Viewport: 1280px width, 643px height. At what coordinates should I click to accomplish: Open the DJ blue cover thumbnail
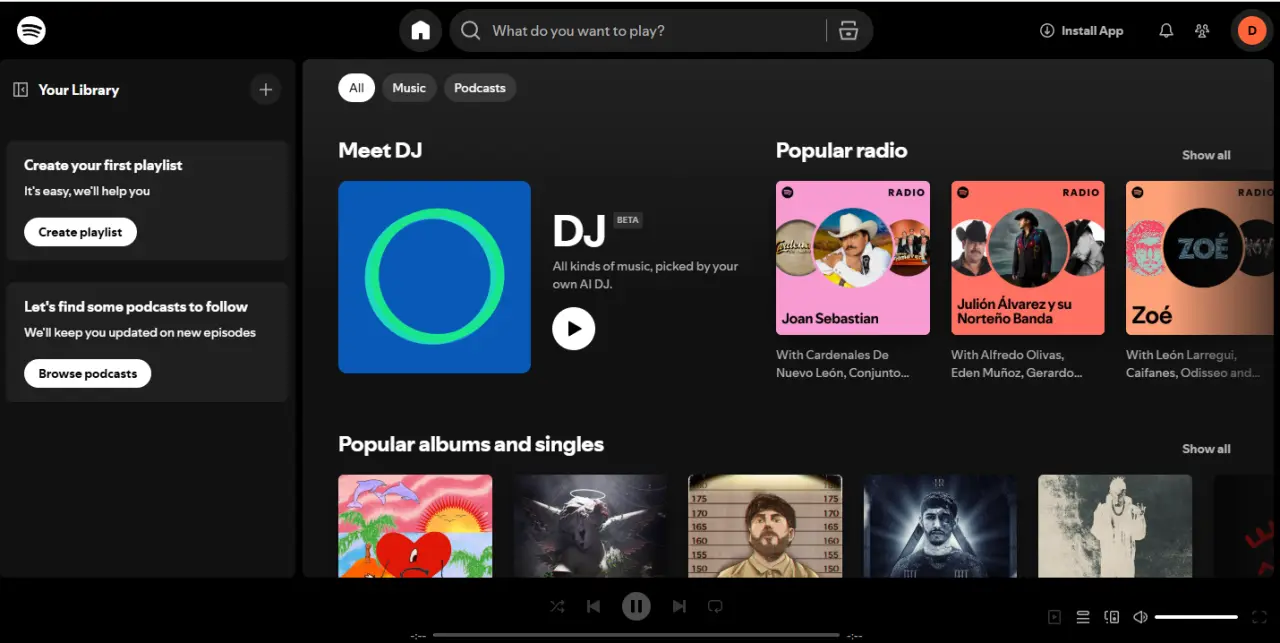point(434,277)
